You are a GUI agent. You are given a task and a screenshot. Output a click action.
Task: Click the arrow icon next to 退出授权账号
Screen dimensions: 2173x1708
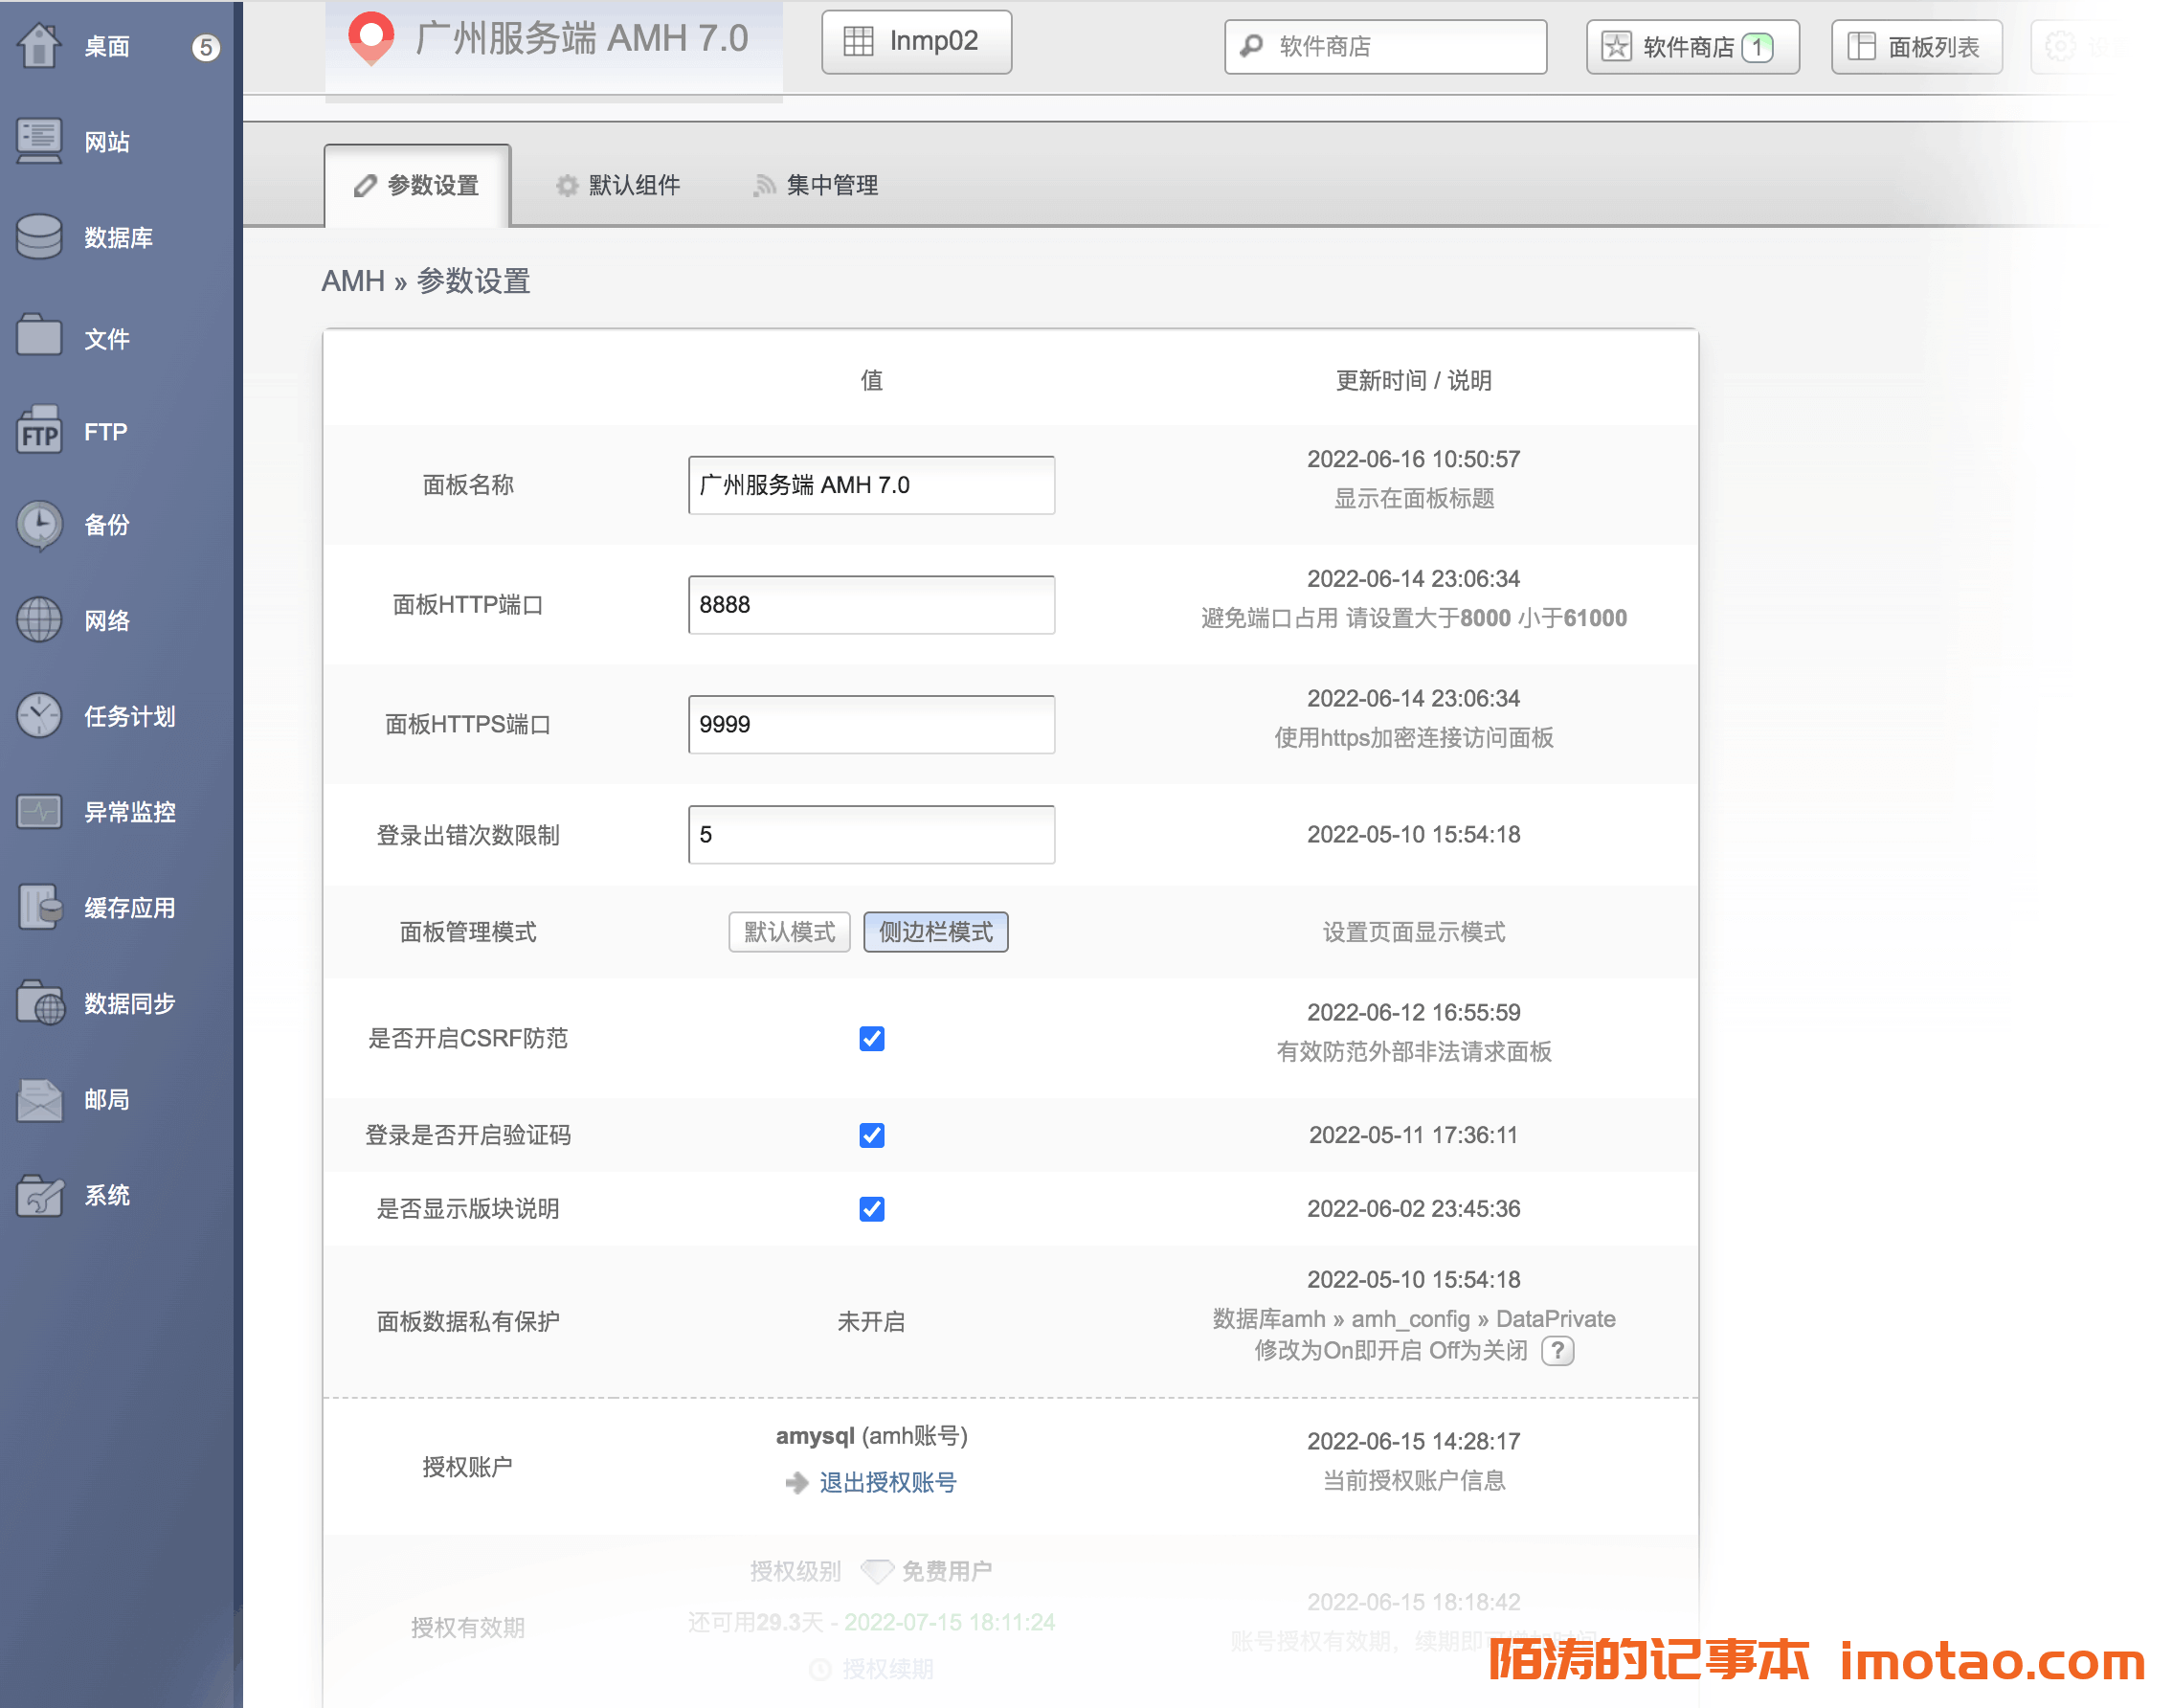point(796,1482)
